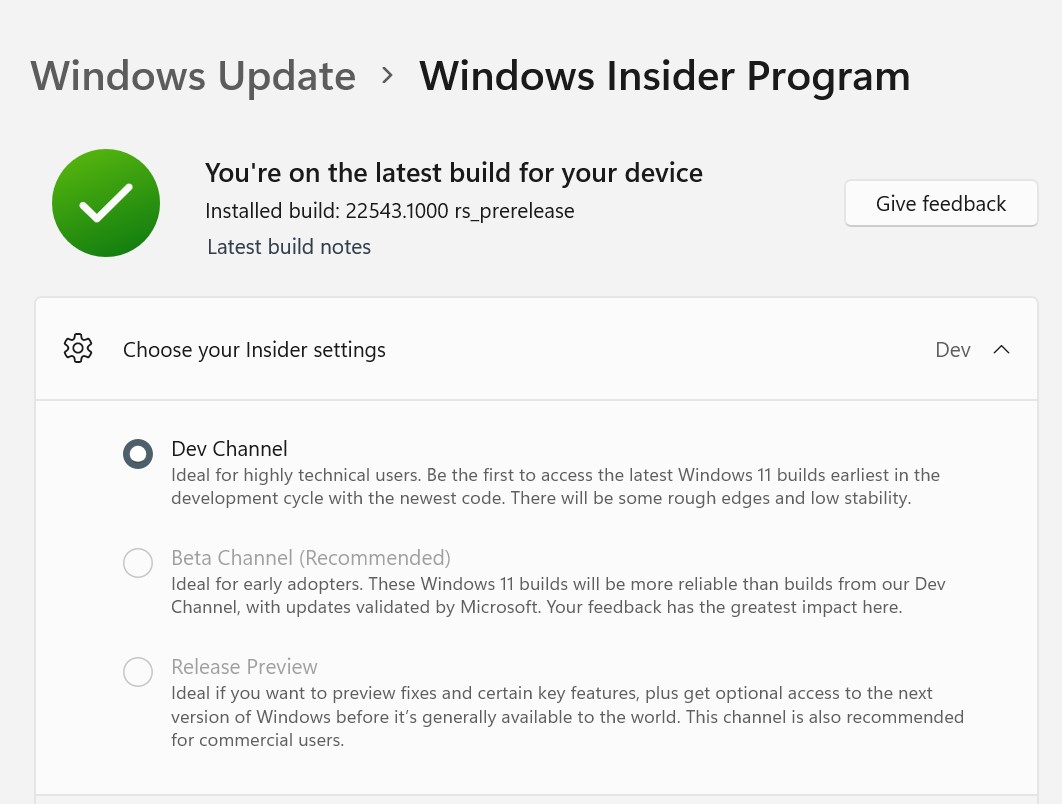Select the Release Preview channel
This screenshot has height=804, width=1062.
click(x=138, y=672)
